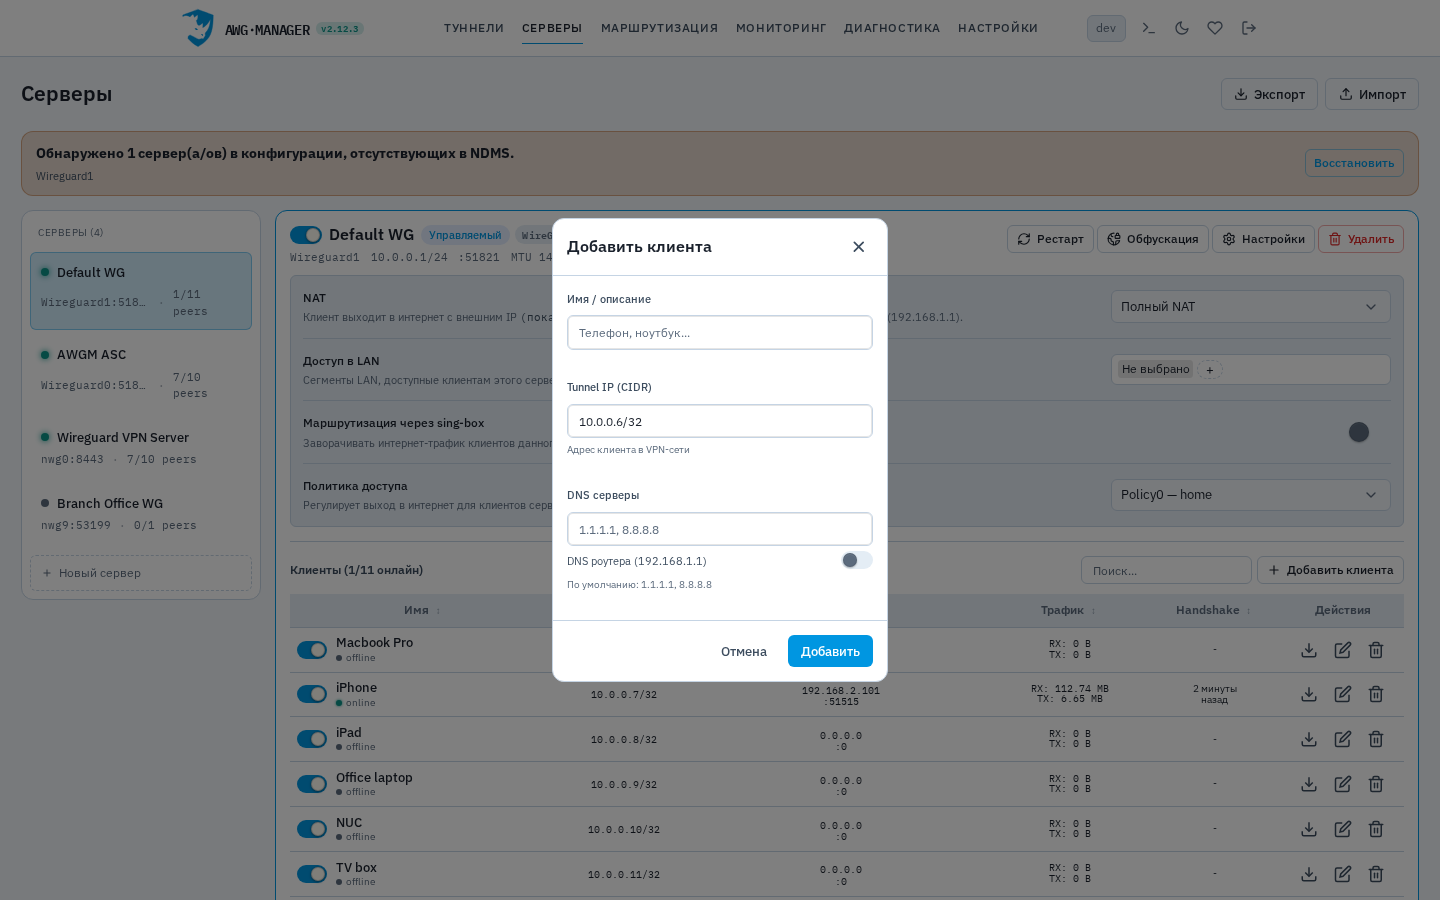
Task: Toggle sing-box routing switch
Action: 1358,432
